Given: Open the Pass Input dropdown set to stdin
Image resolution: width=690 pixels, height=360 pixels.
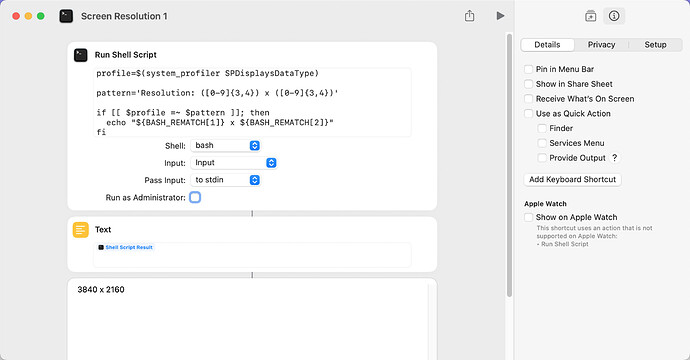Looking at the screenshot, I should pyautogui.click(x=225, y=180).
